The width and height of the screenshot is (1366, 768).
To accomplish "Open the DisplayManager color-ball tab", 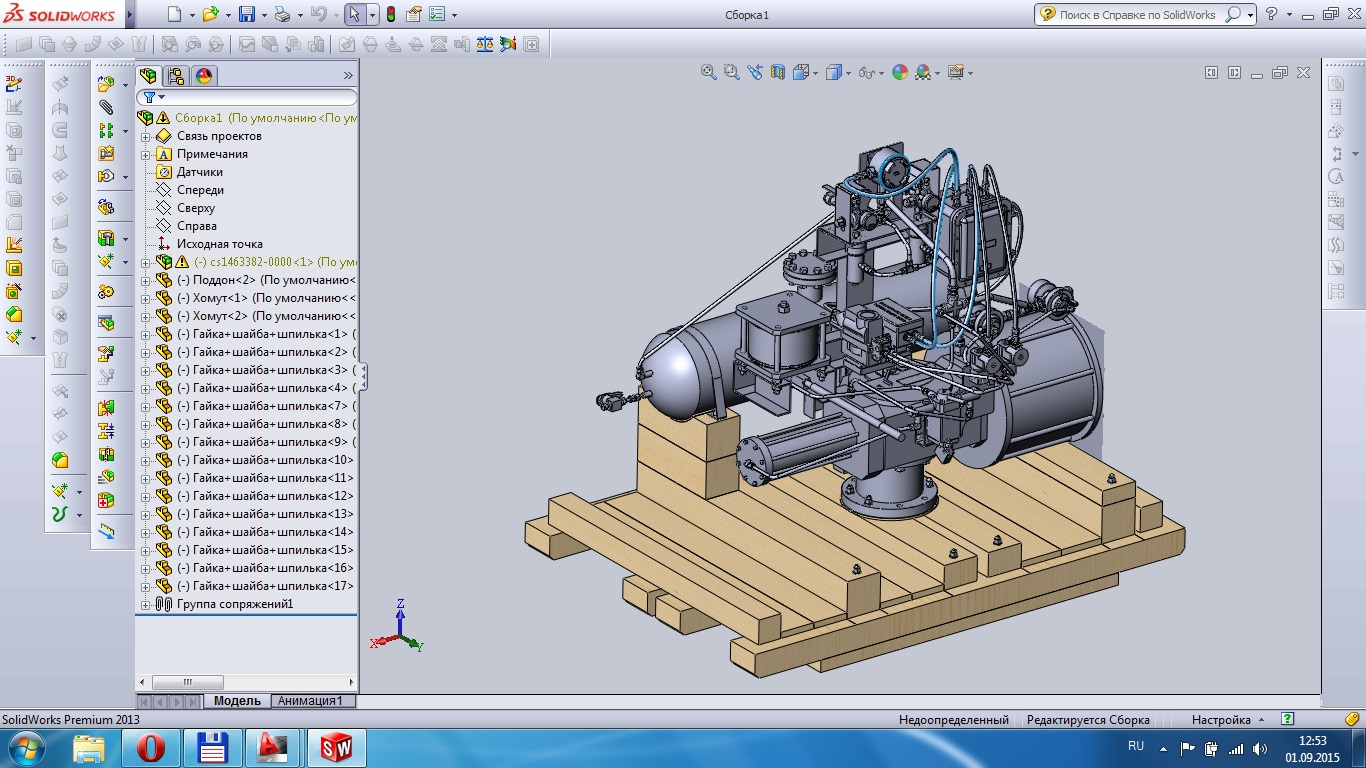I will pos(203,75).
